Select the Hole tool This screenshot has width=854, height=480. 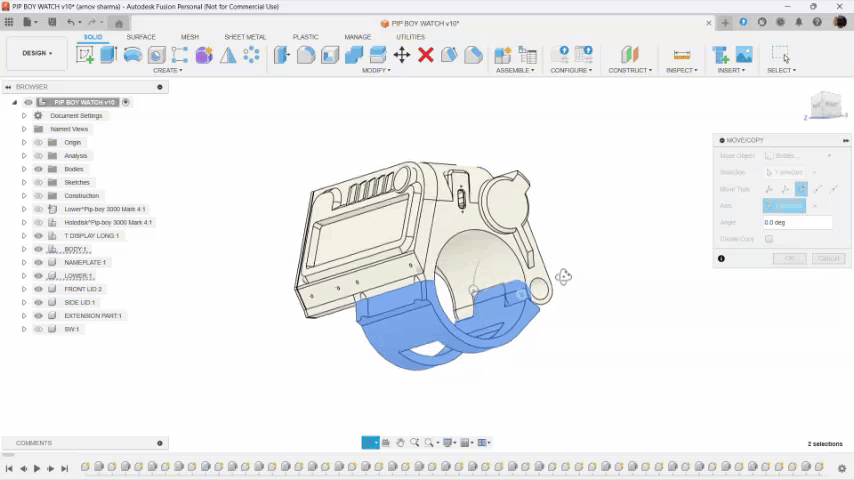click(156, 54)
